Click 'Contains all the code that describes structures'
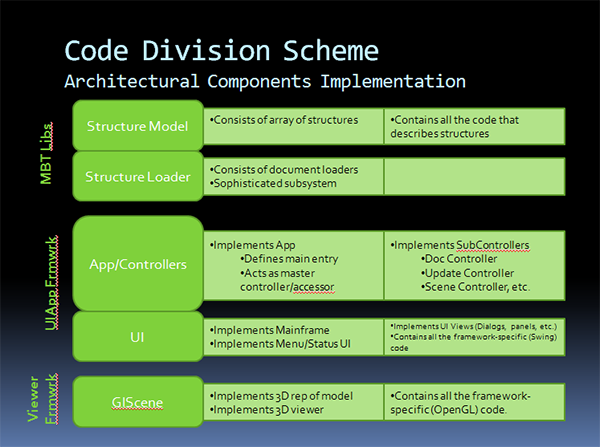 tap(454, 127)
